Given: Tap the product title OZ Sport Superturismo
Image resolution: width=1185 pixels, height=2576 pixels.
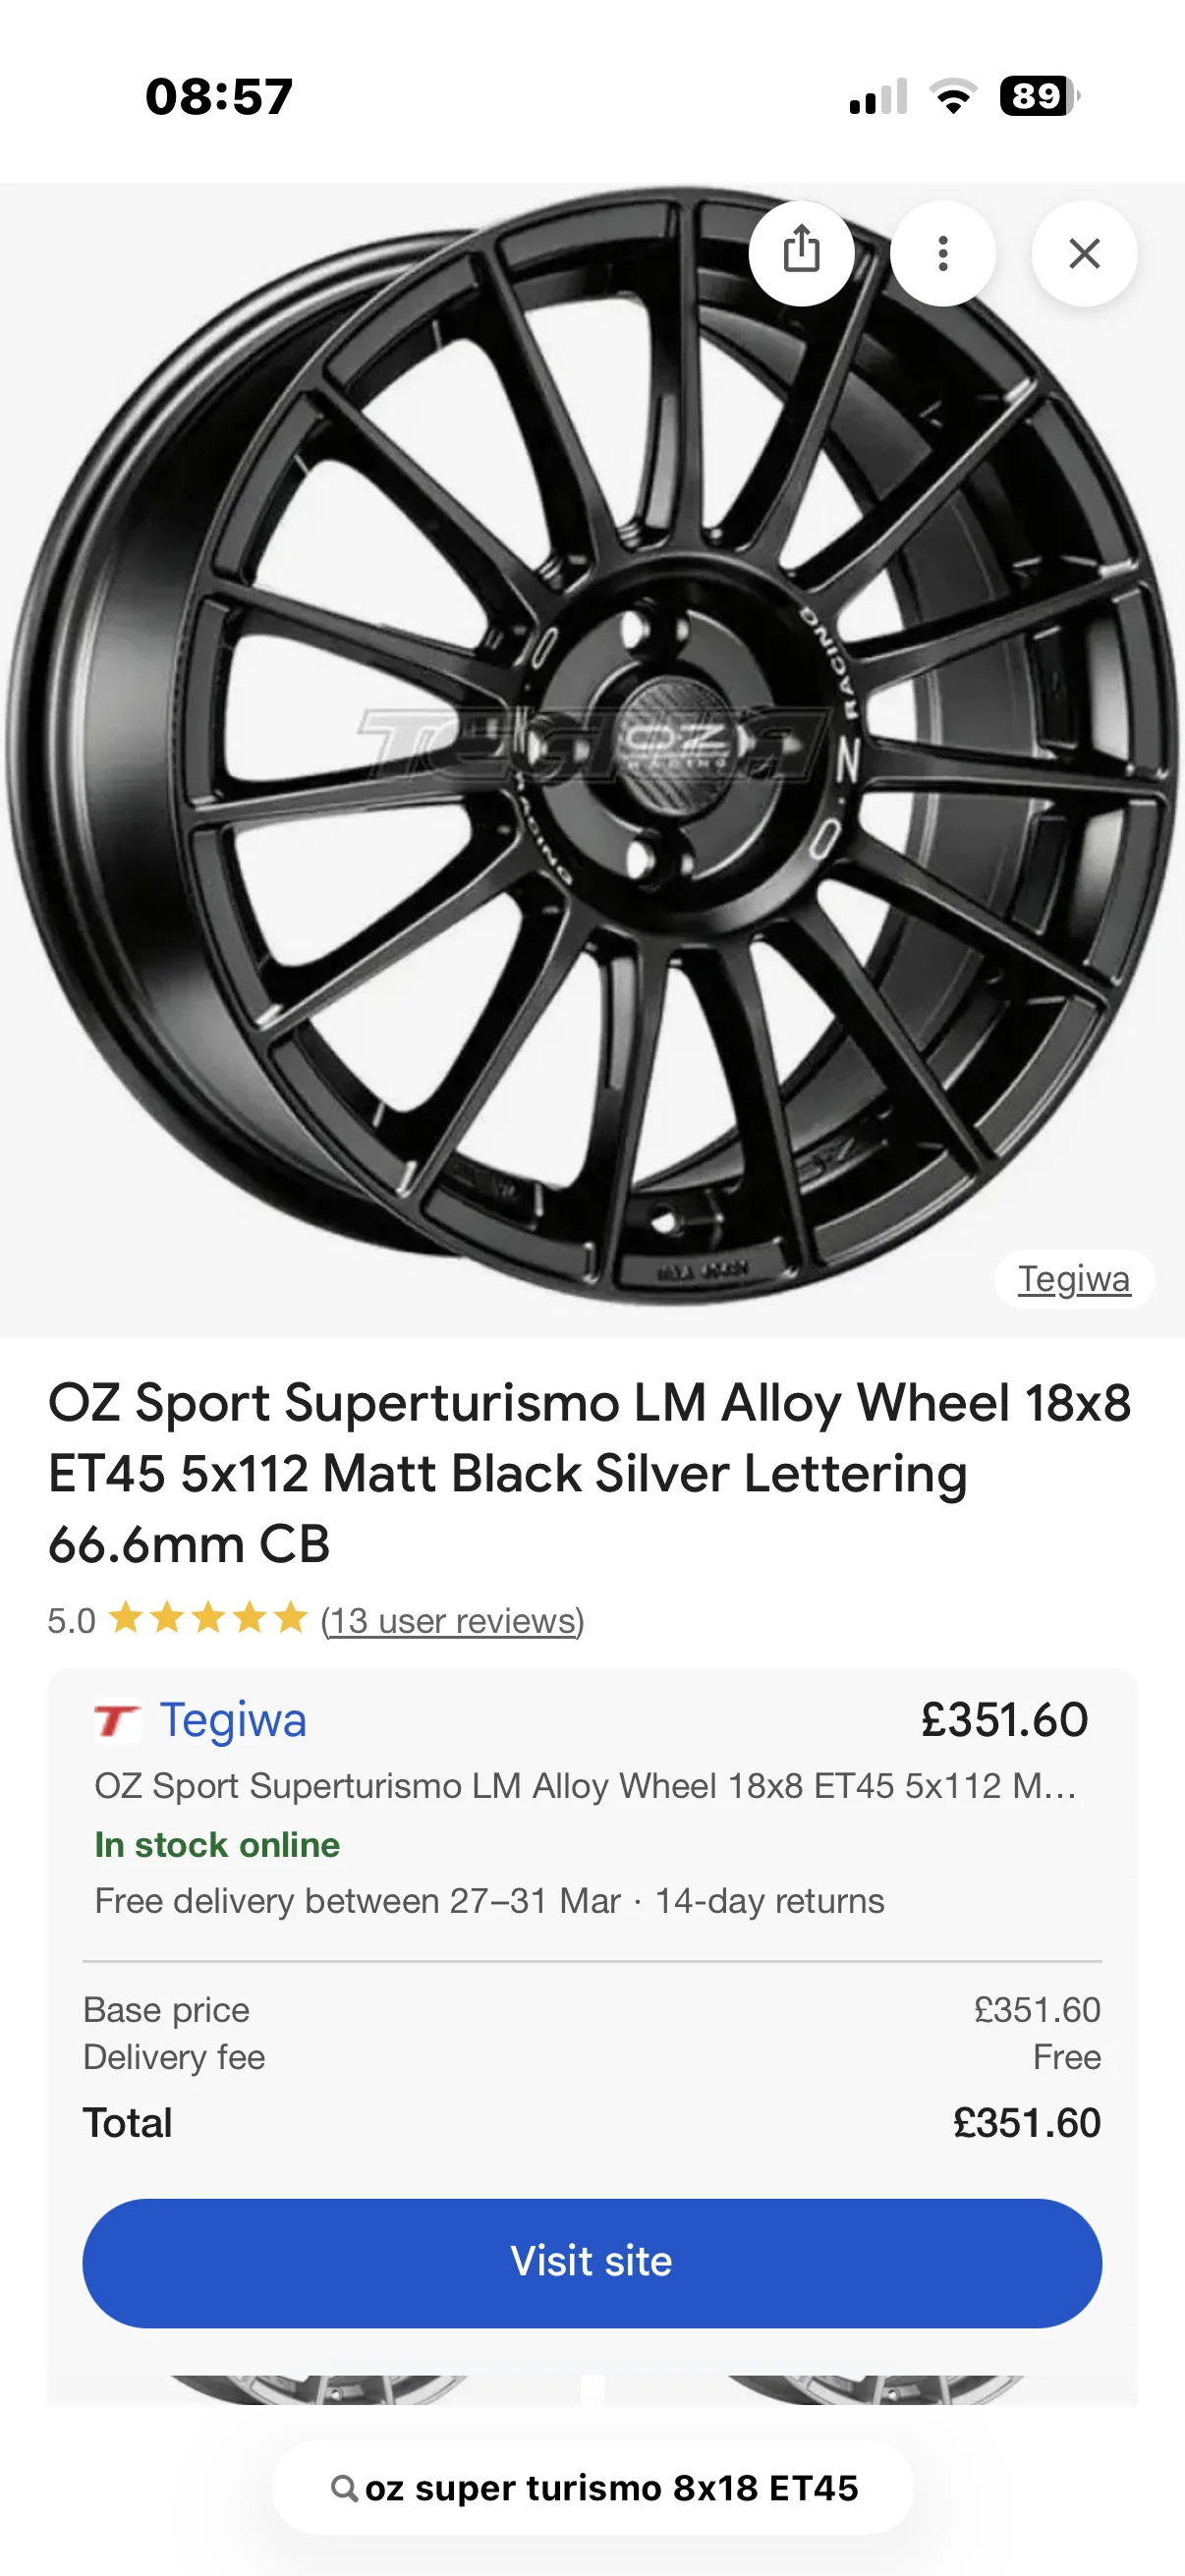Looking at the screenshot, I should 590,1472.
